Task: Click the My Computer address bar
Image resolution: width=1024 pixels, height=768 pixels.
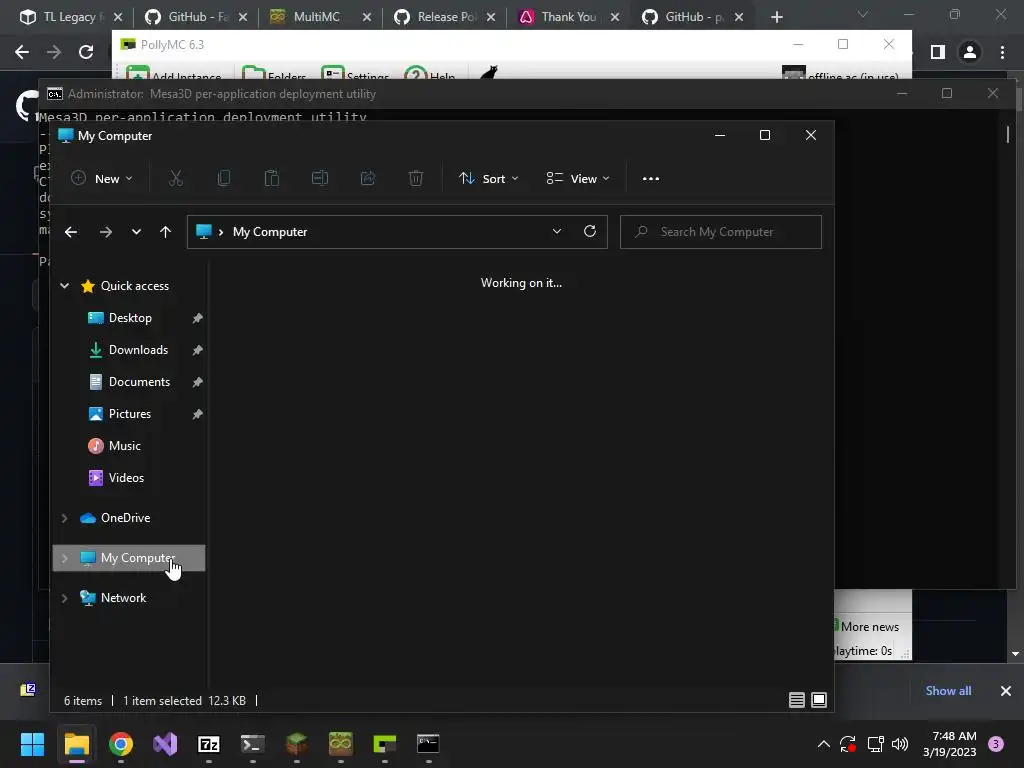Action: (397, 232)
